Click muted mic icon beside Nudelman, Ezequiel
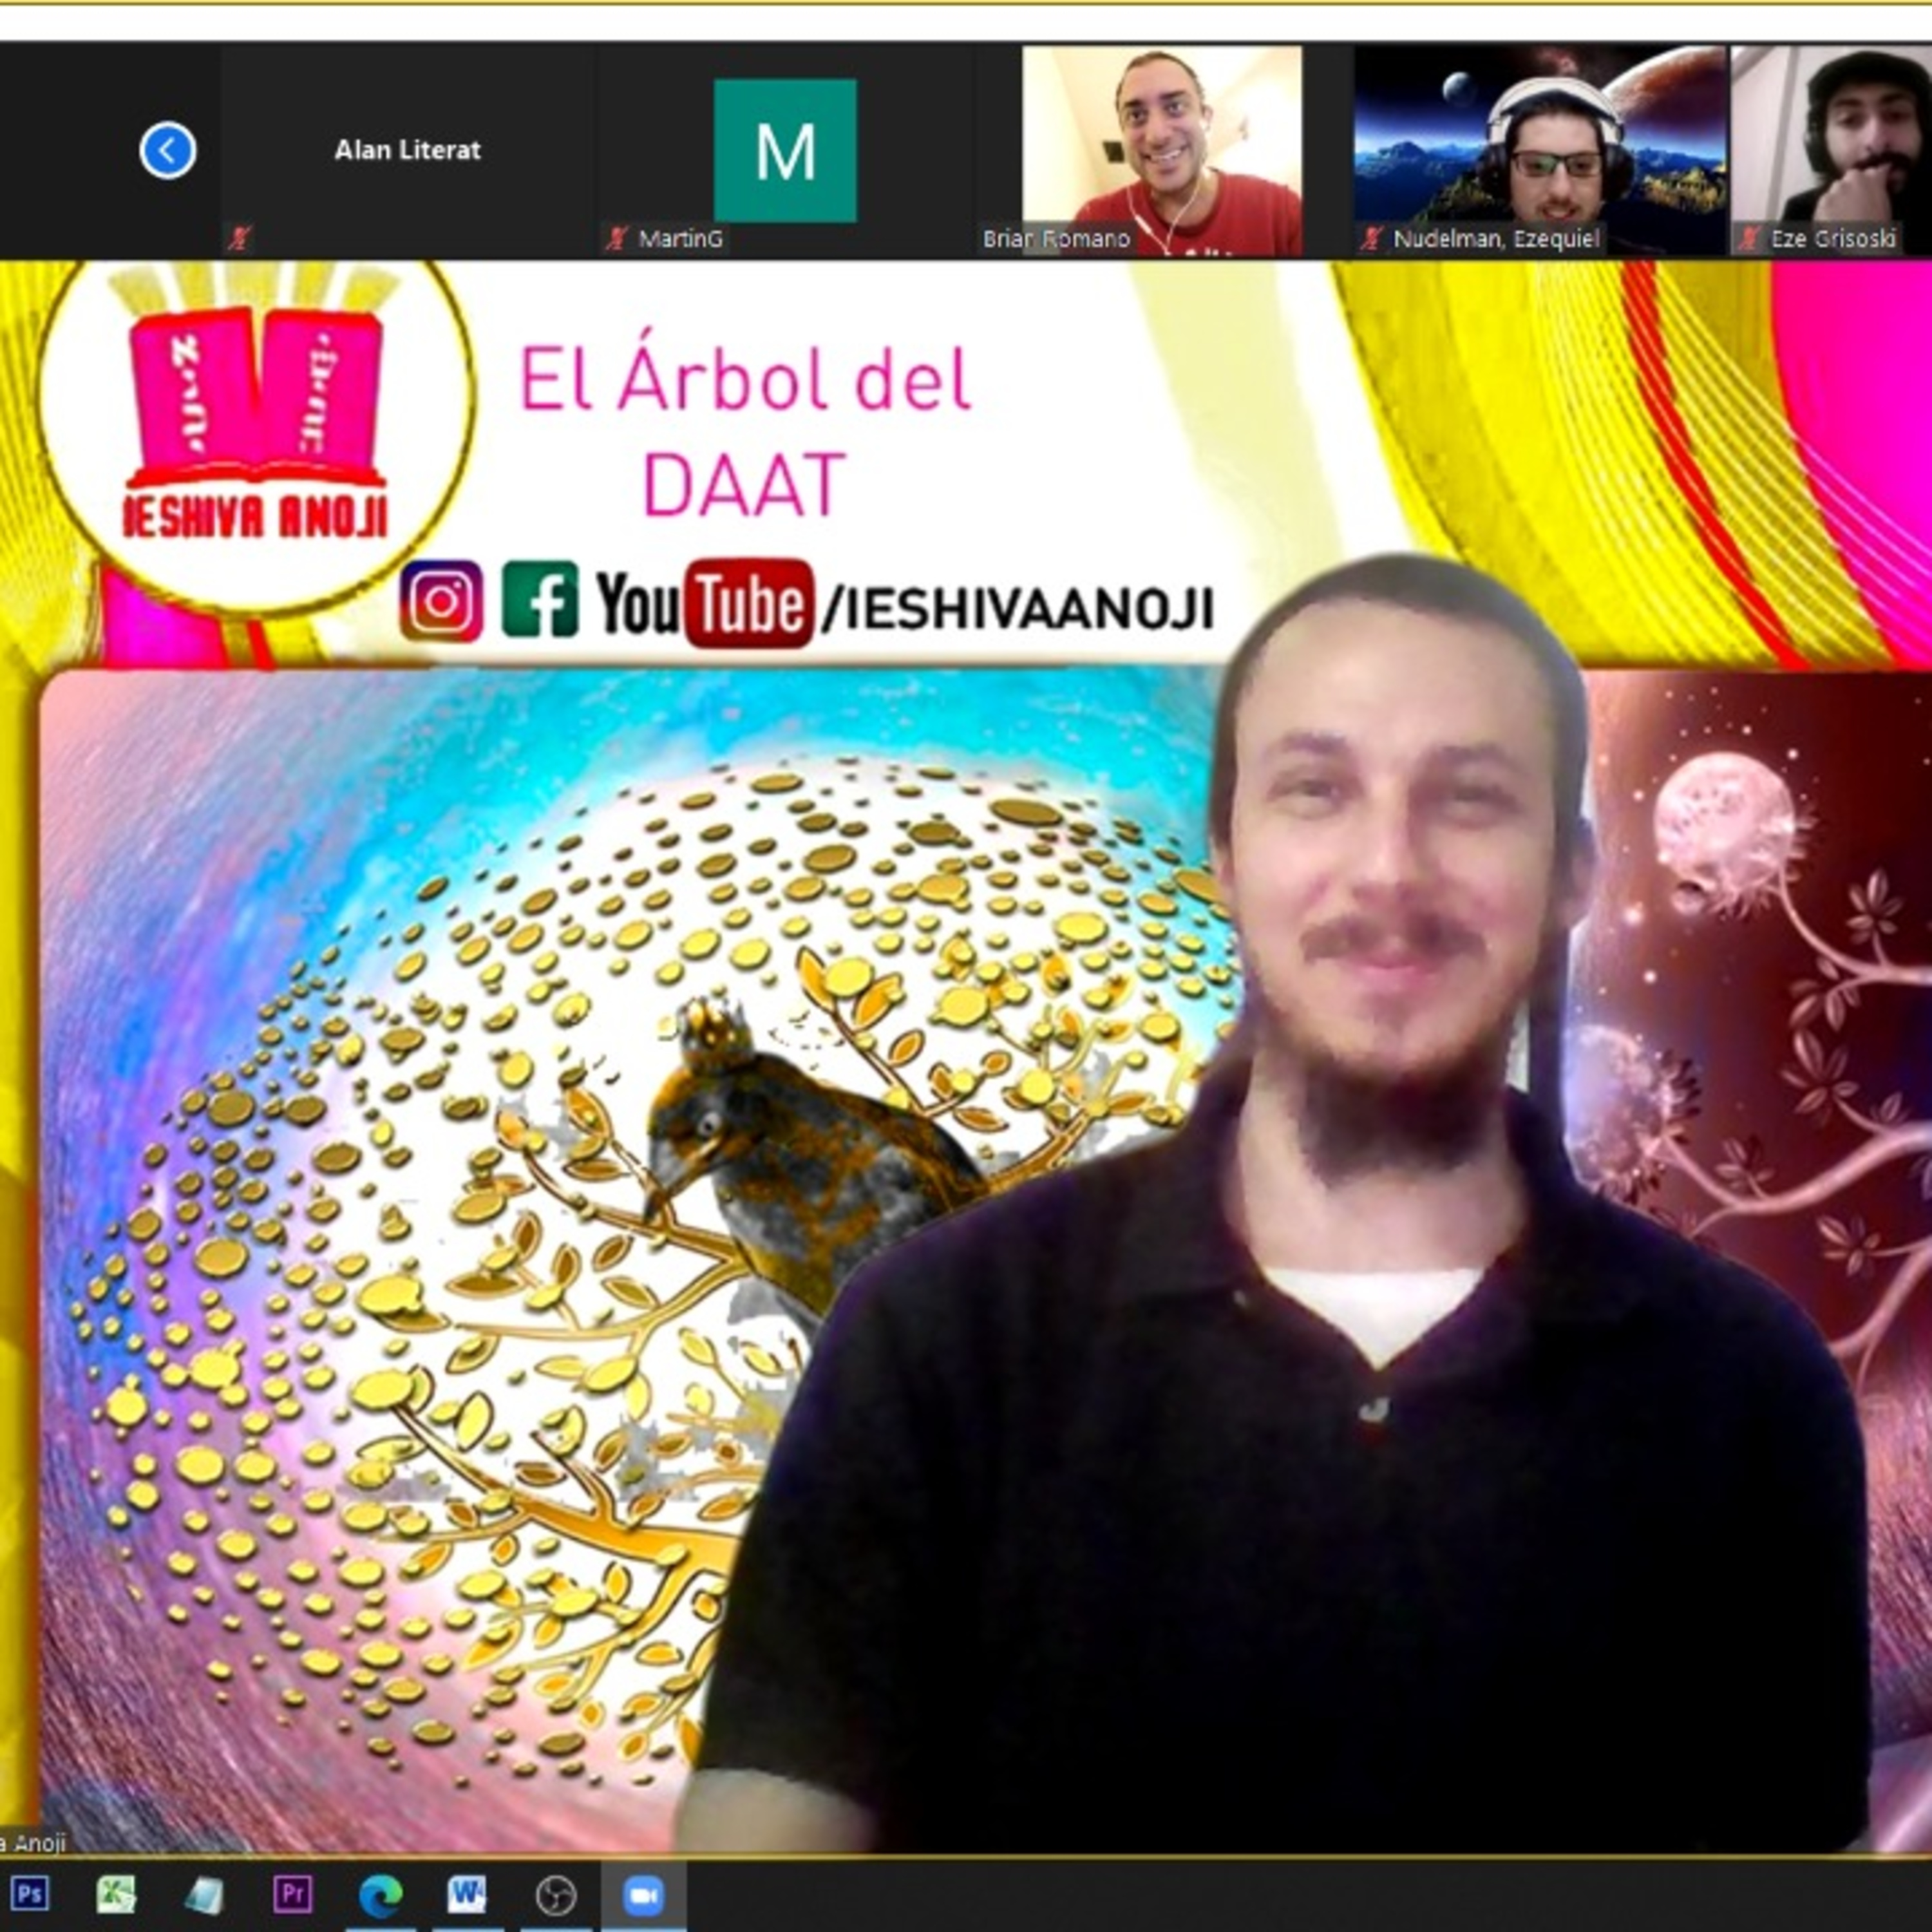This screenshot has width=1932, height=1932. click(1371, 239)
